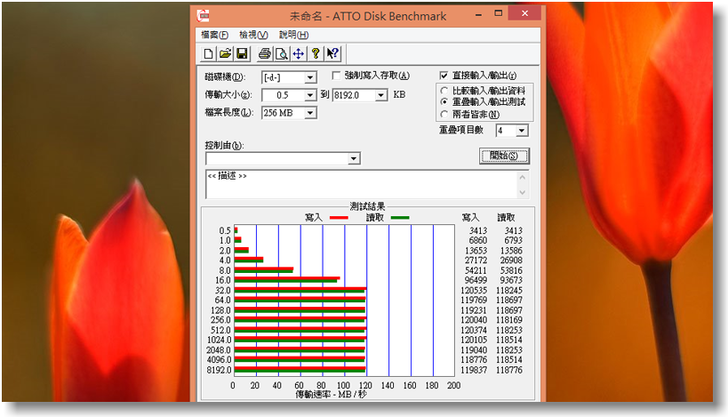Select the 重疊輸入/輸出測試 radio button

pyautogui.click(x=444, y=102)
